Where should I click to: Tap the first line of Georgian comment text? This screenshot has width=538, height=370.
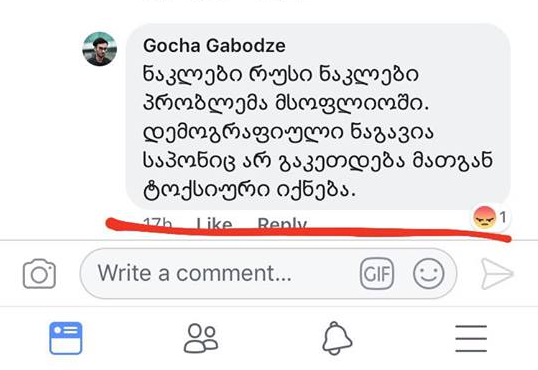coord(281,74)
